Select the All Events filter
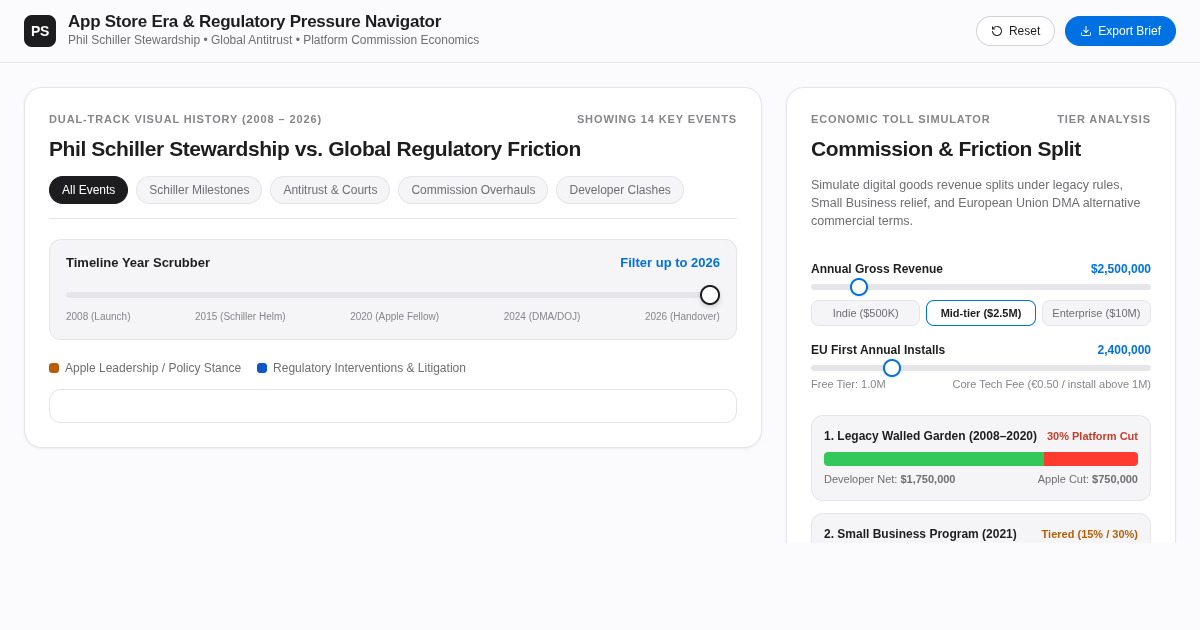The width and height of the screenshot is (1200, 630). [88, 190]
